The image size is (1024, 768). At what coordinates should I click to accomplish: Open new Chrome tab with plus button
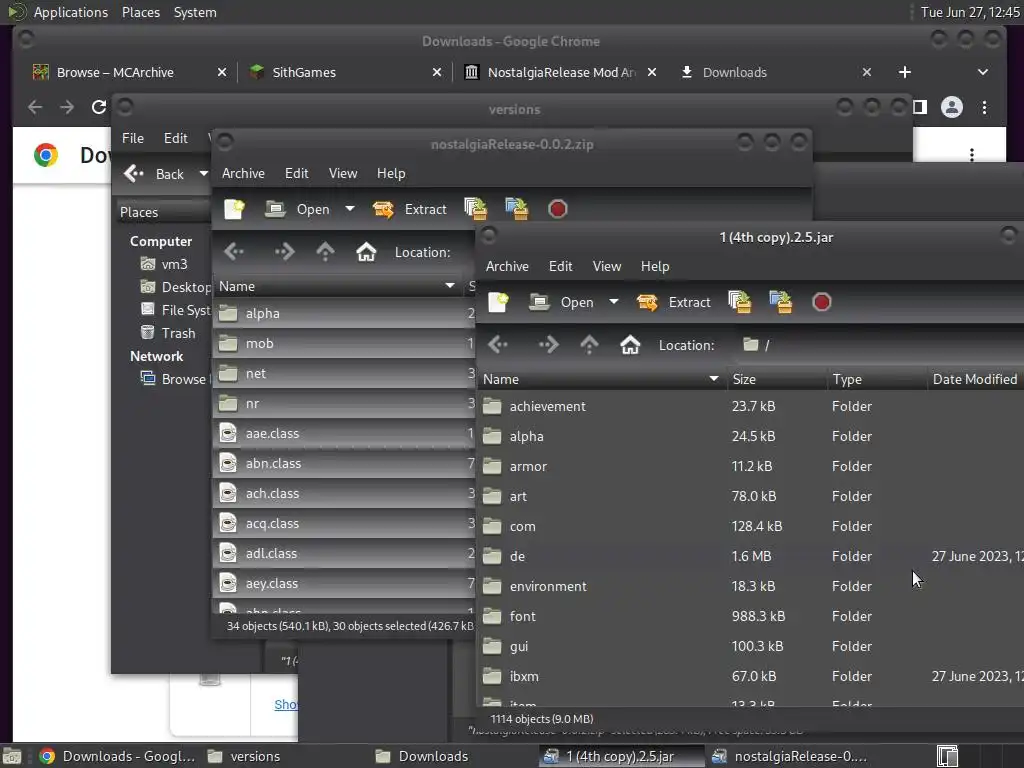(904, 72)
